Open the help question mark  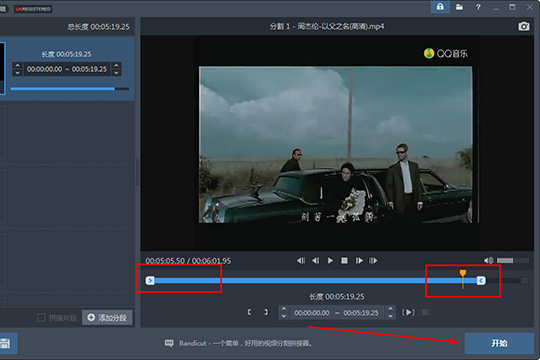[478, 7]
